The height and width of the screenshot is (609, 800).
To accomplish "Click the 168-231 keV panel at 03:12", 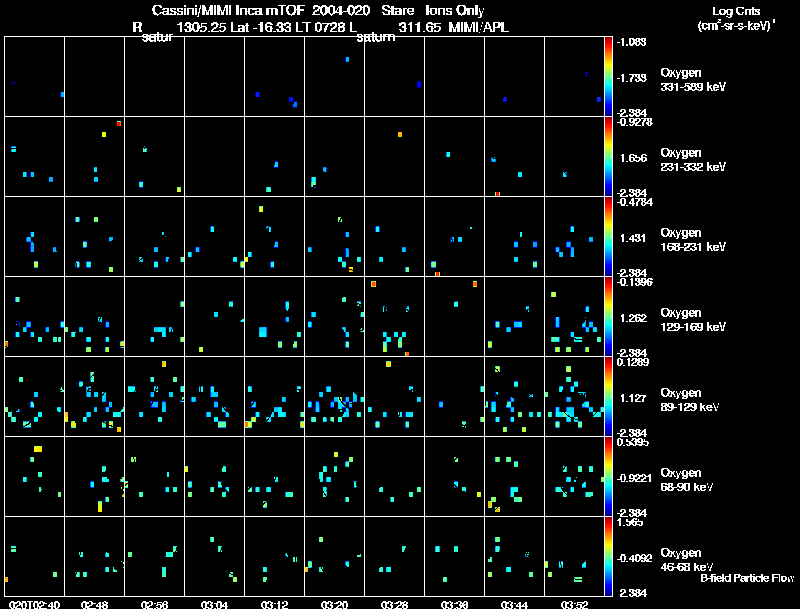I will click(274, 237).
